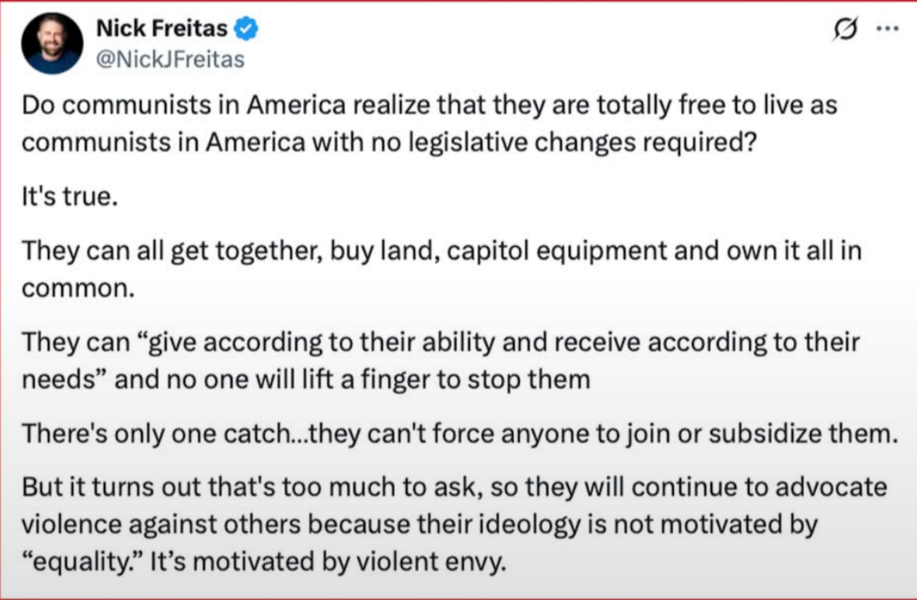Open the @NickJFreitas handle link
The height and width of the screenshot is (600, 917).
click(170, 59)
